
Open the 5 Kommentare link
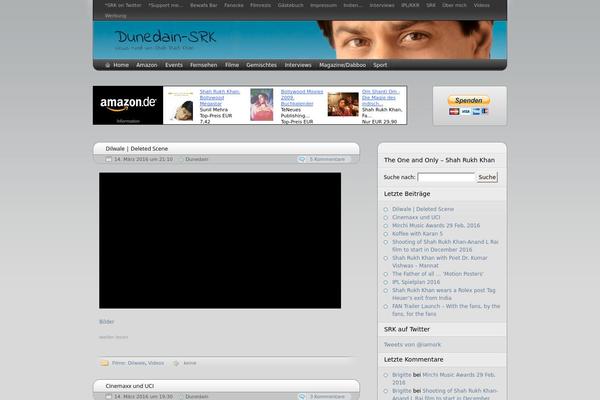click(x=328, y=159)
